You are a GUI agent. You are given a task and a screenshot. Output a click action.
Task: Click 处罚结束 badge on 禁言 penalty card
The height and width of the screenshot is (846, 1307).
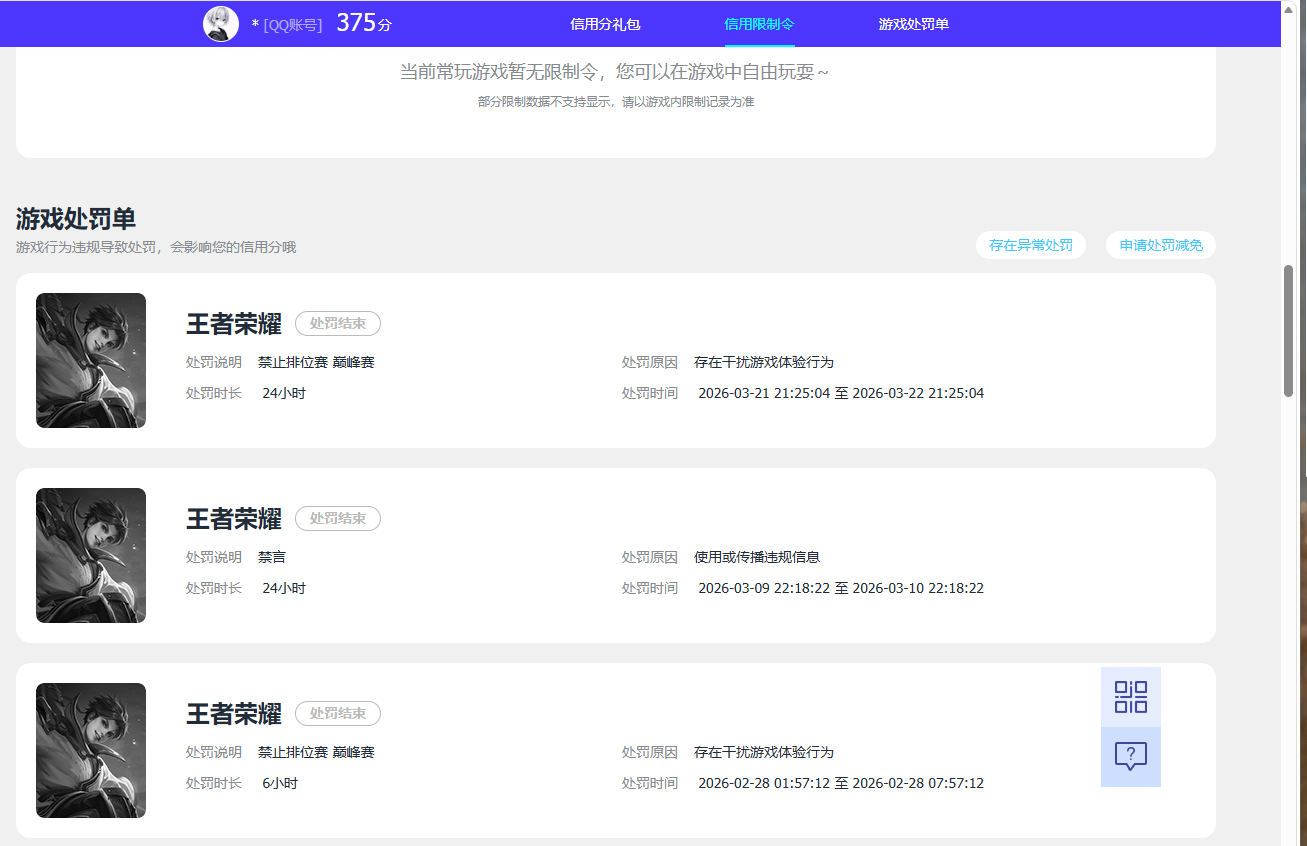(338, 519)
